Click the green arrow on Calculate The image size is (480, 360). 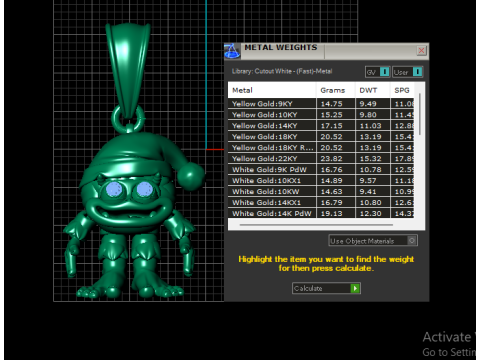355,288
